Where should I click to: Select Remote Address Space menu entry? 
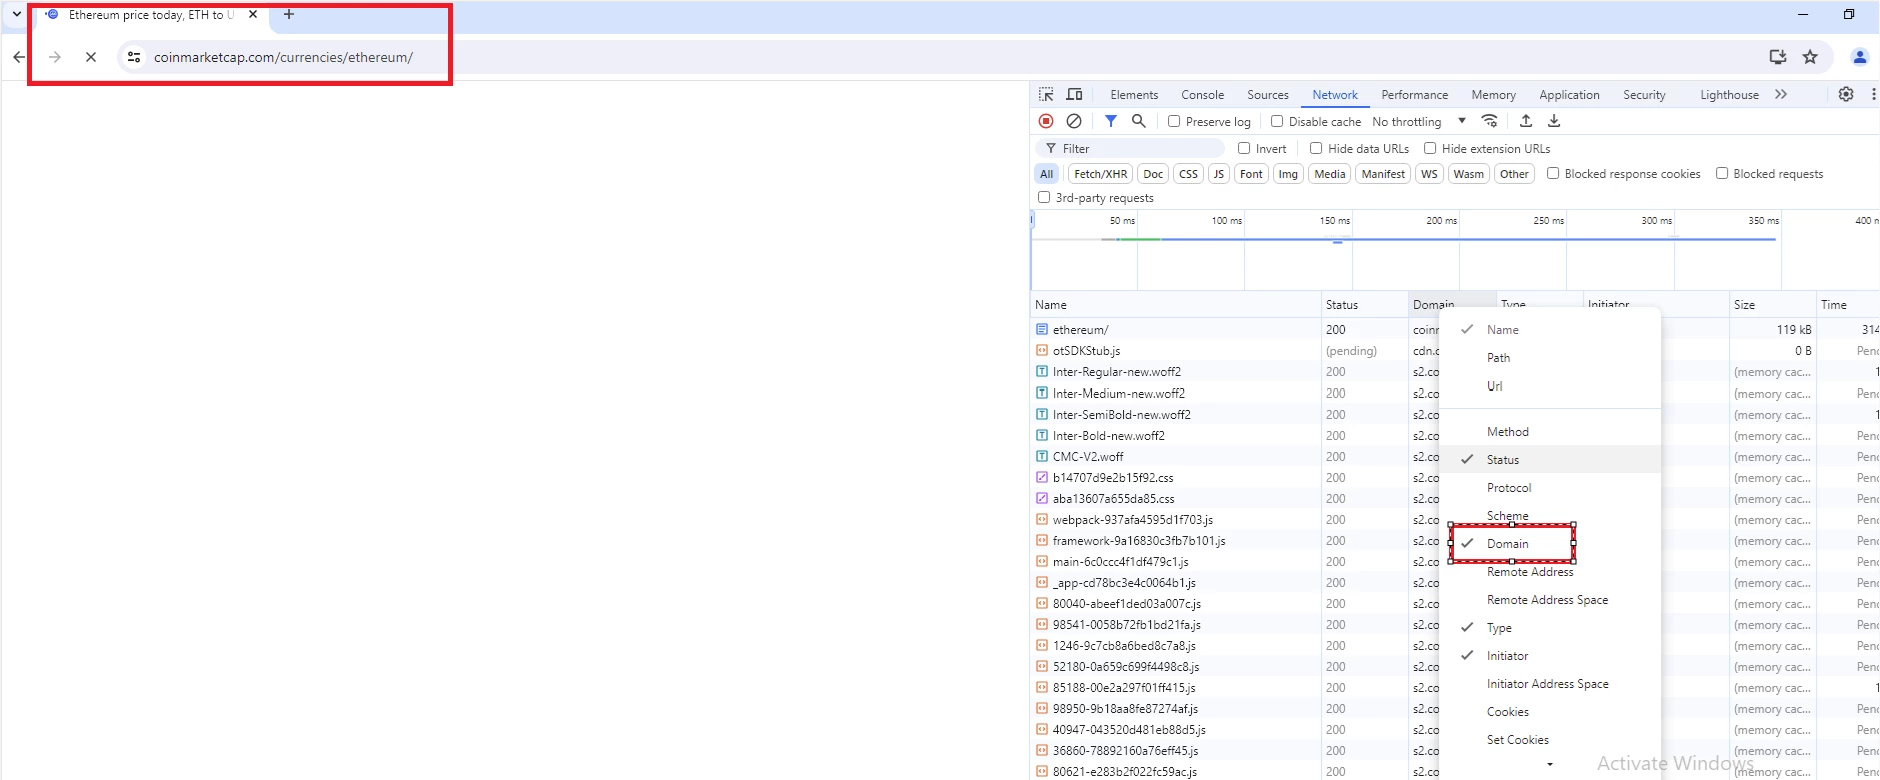(x=1550, y=599)
